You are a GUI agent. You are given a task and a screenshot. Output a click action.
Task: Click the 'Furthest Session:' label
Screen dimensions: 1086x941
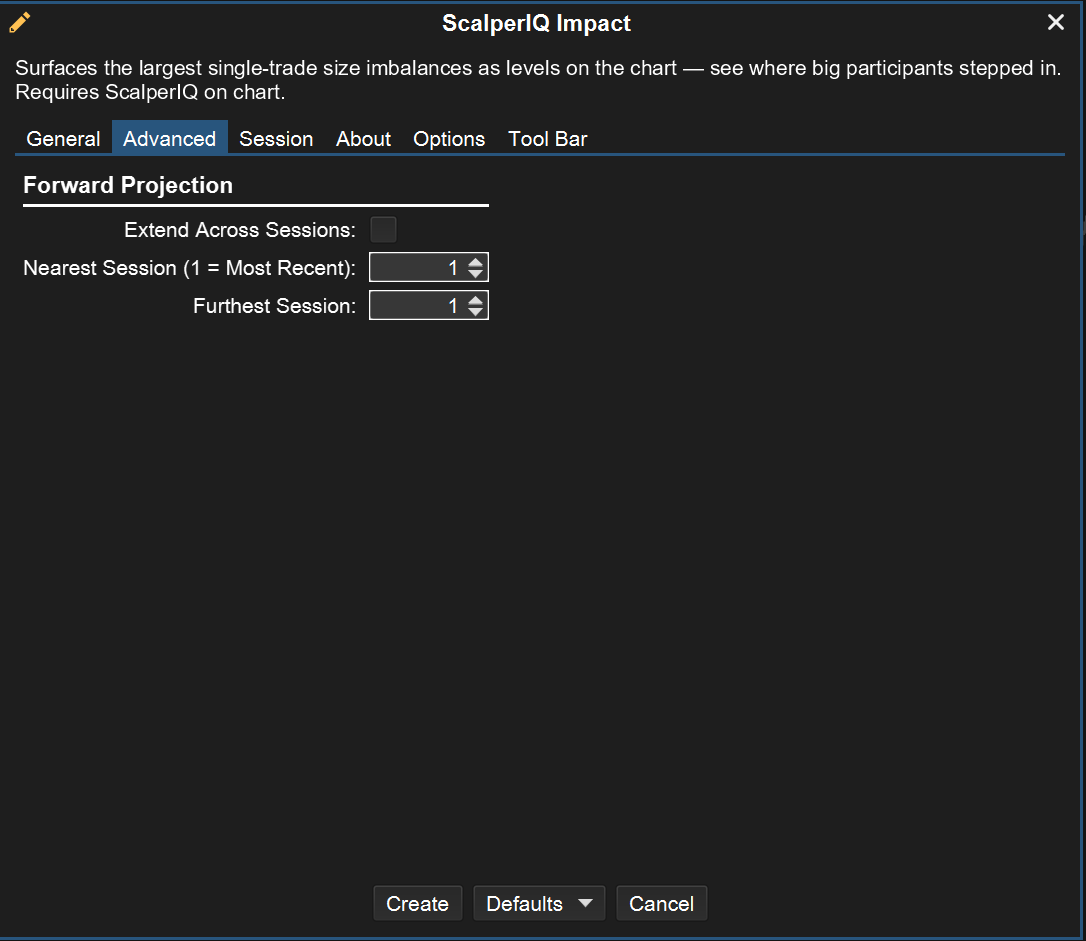274,306
